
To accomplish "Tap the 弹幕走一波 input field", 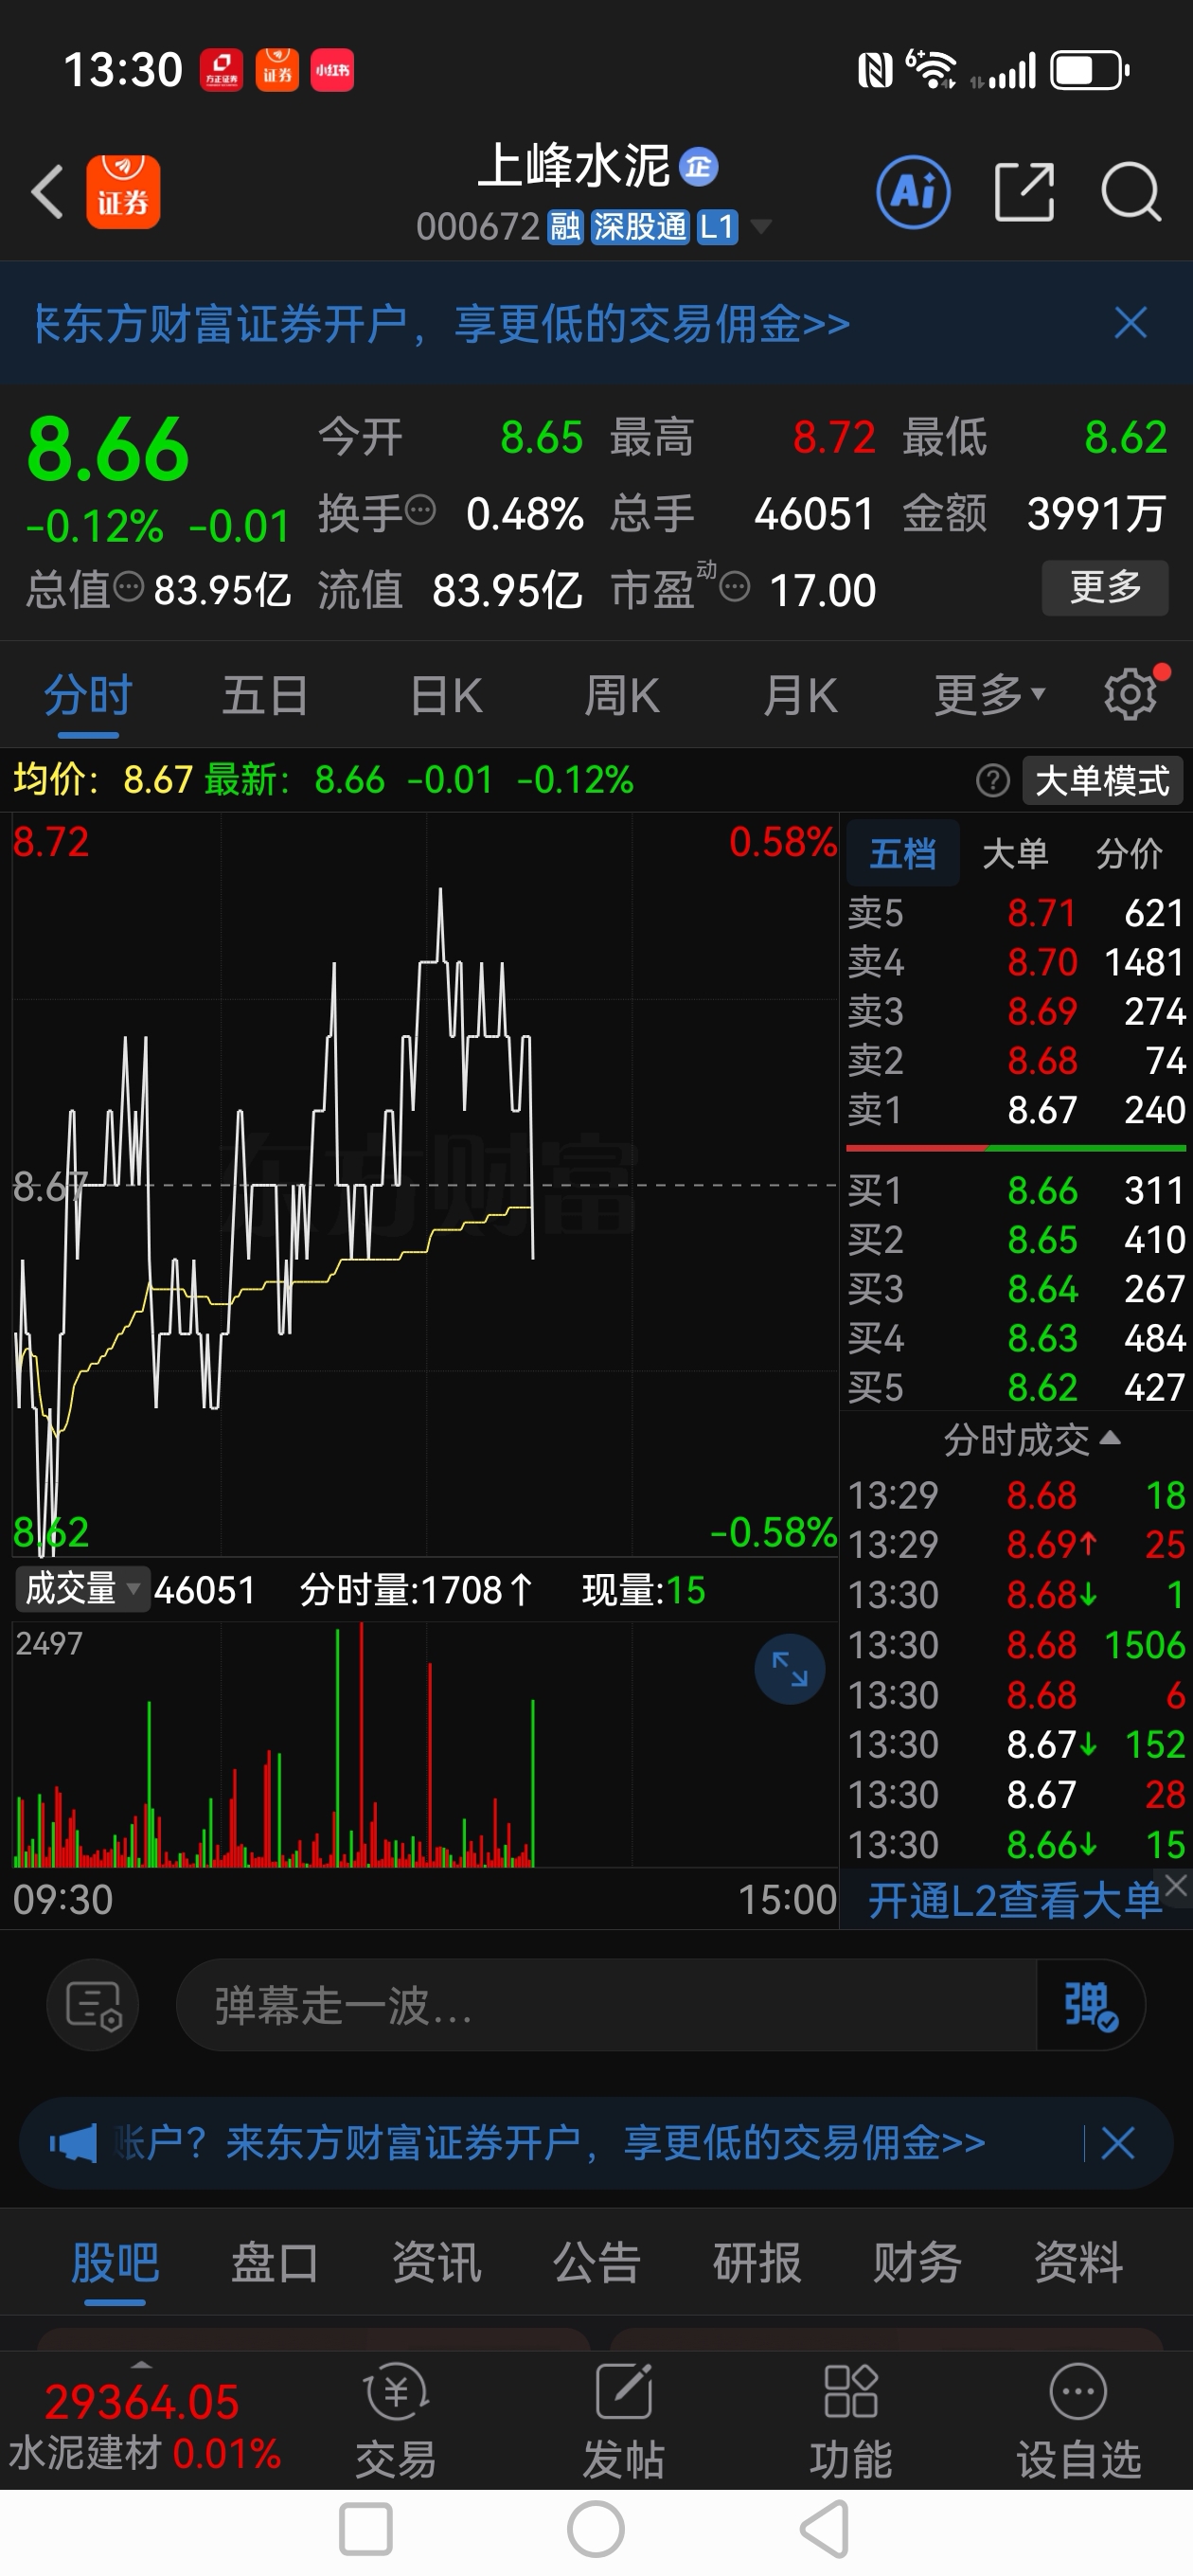I will (x=606, y=2005).
